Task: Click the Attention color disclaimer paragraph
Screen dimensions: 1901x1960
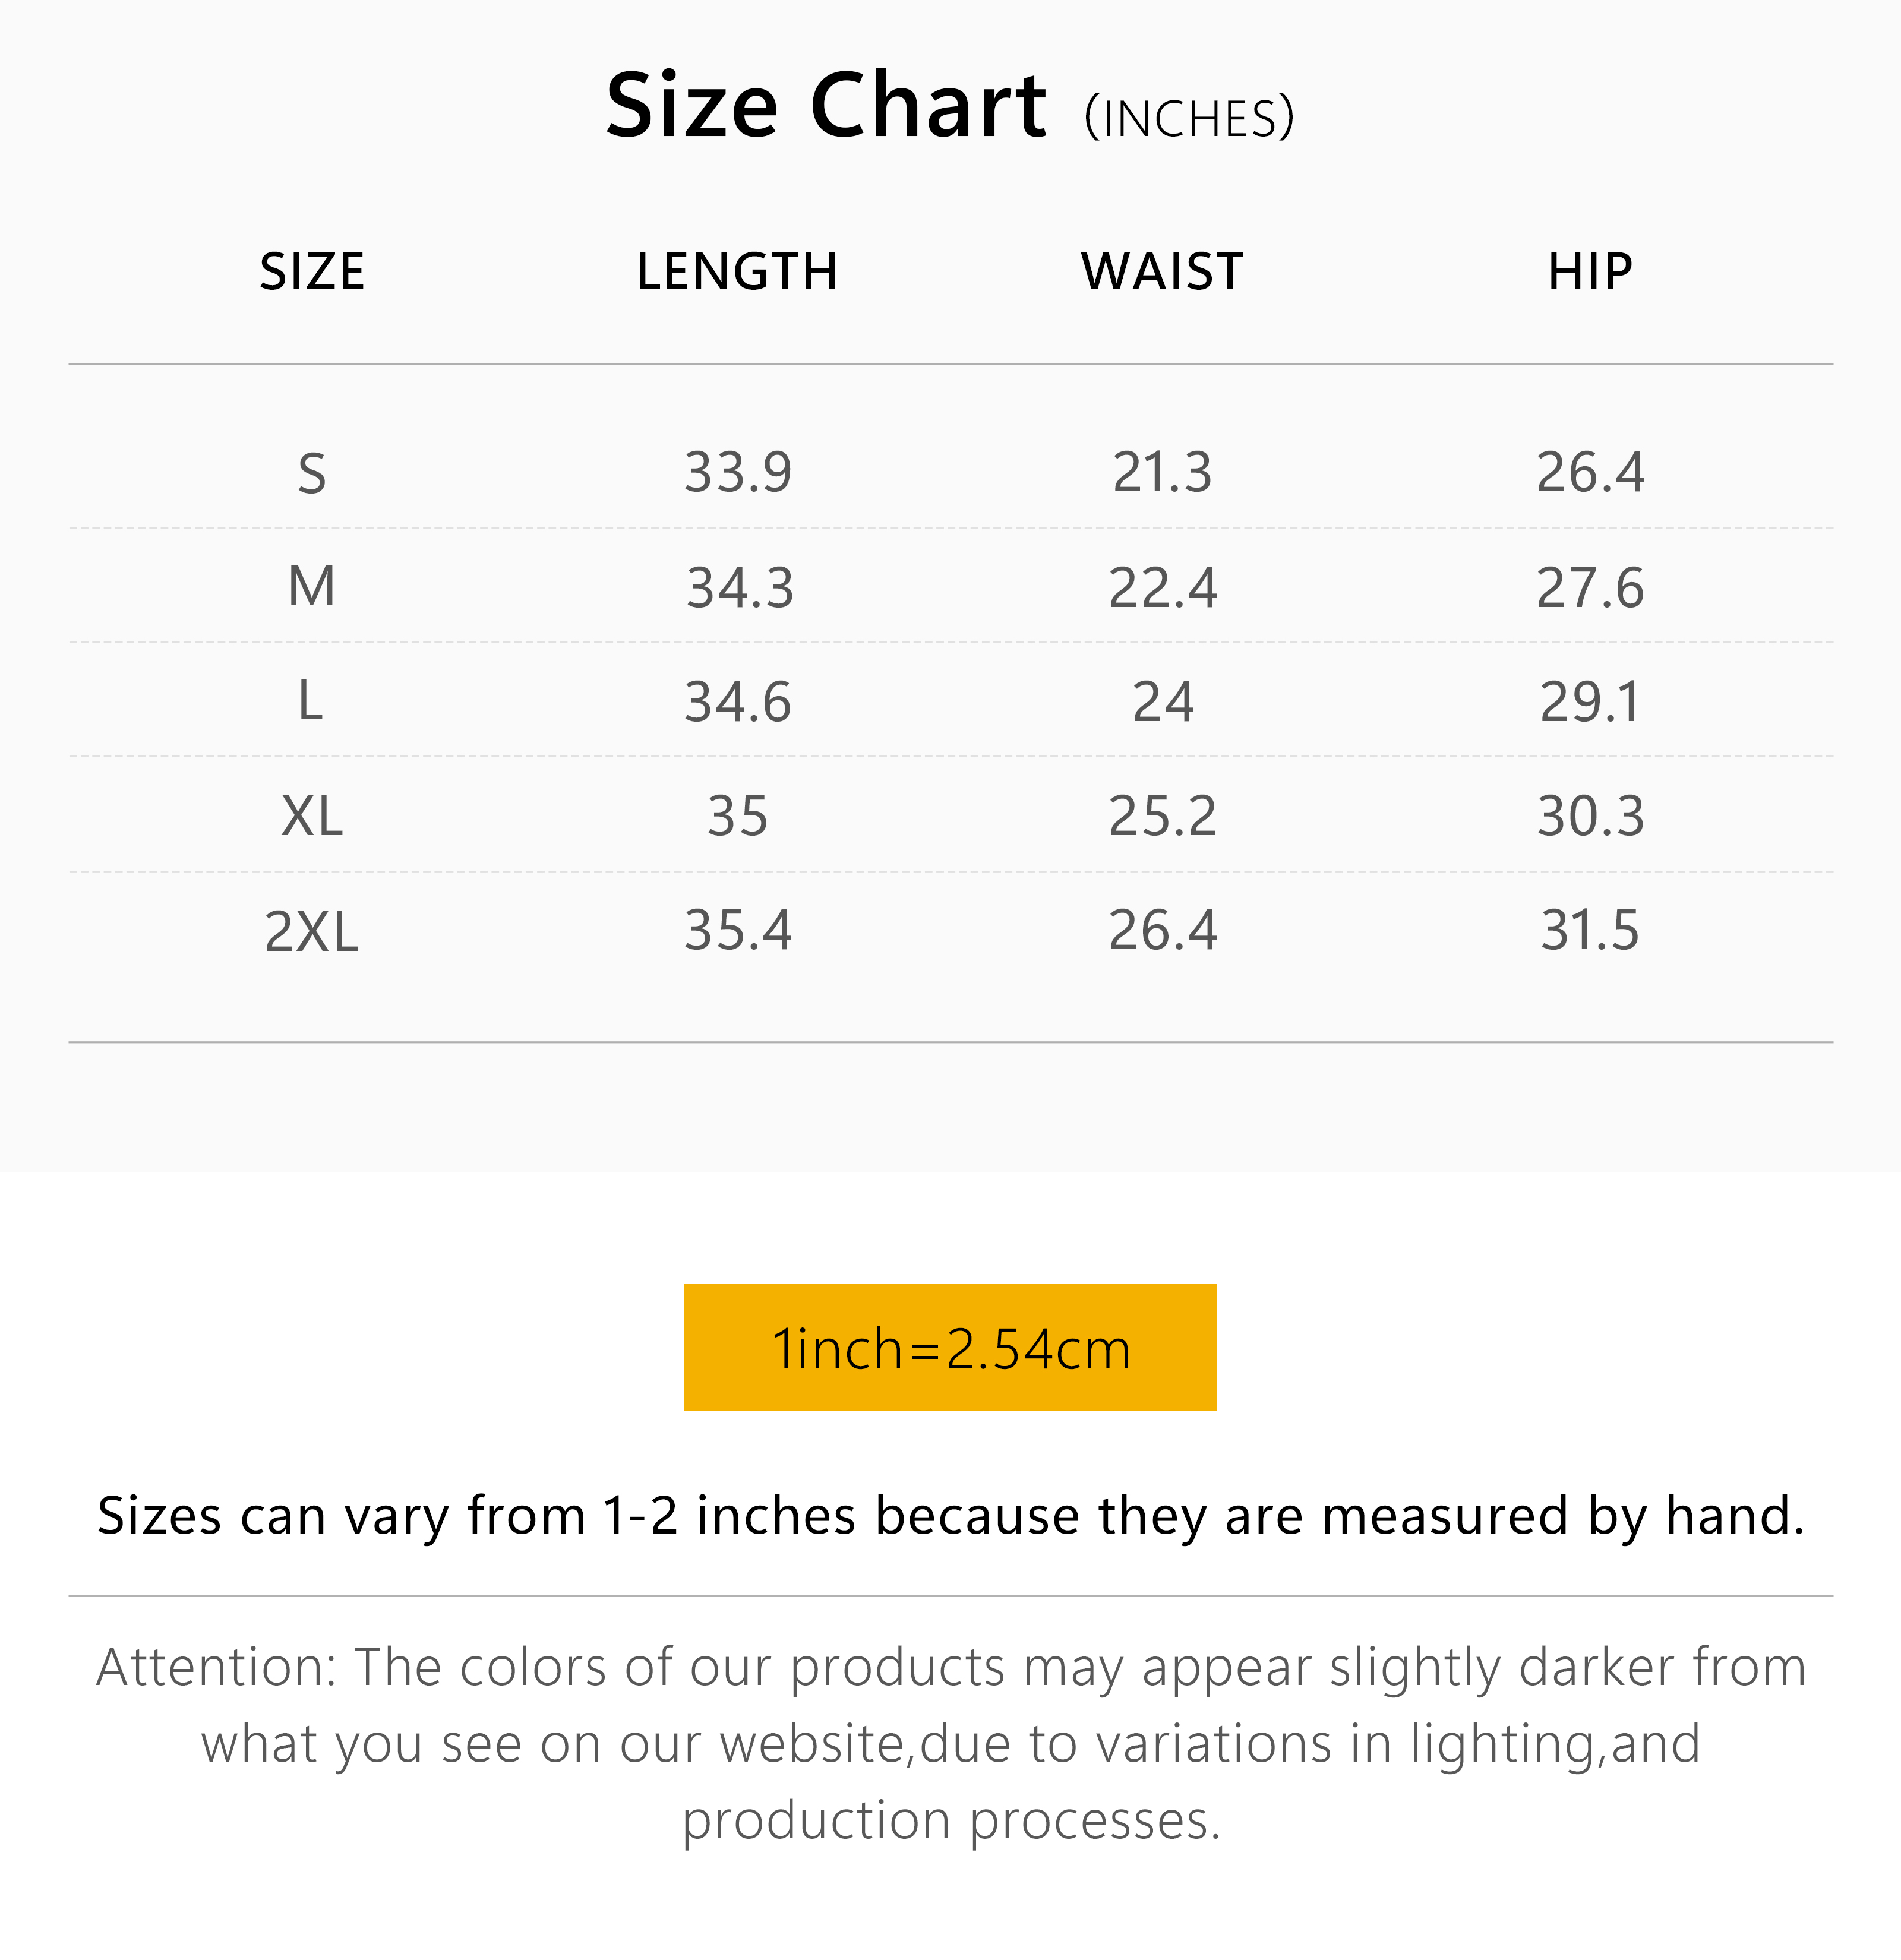Action: (950, 1744)
